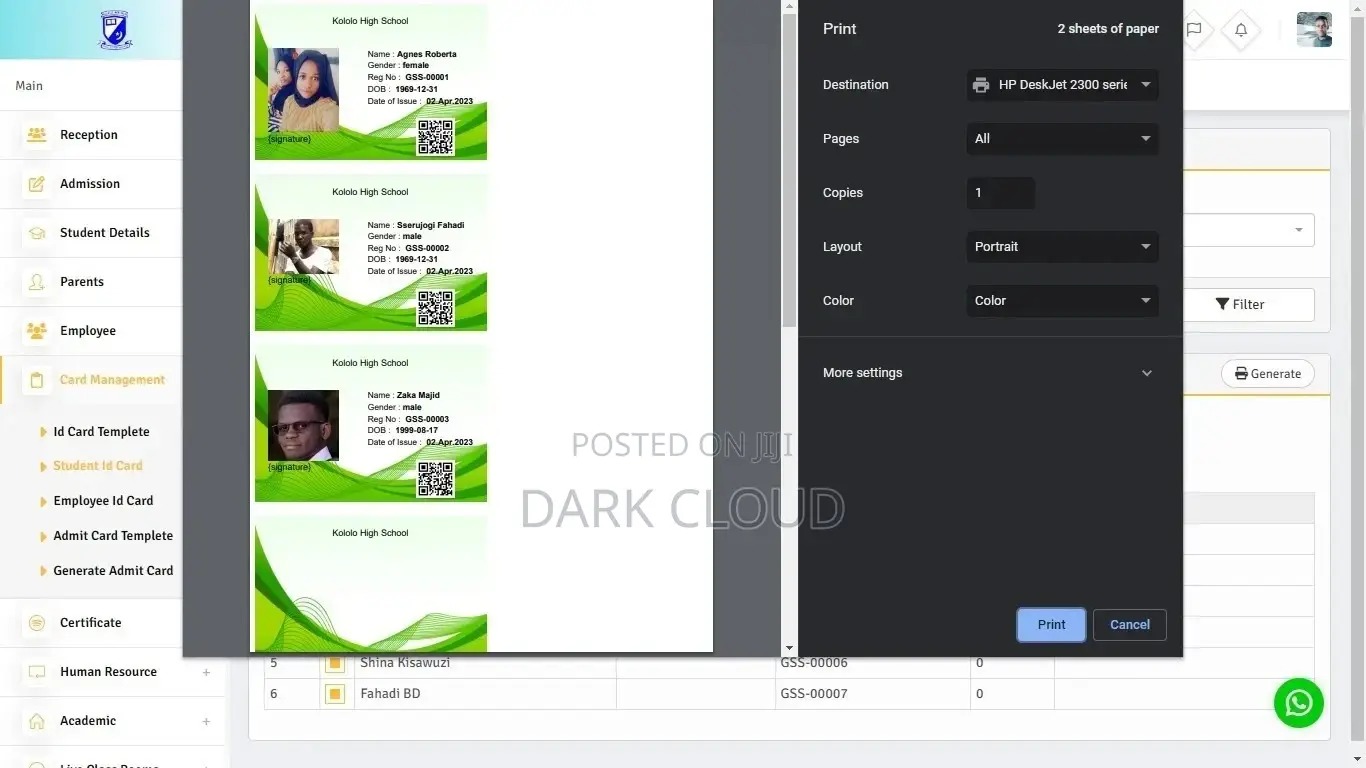Open Employee Id Card submenu item
This screenshot has height=768, width=1366.
[x=103, y=501]
